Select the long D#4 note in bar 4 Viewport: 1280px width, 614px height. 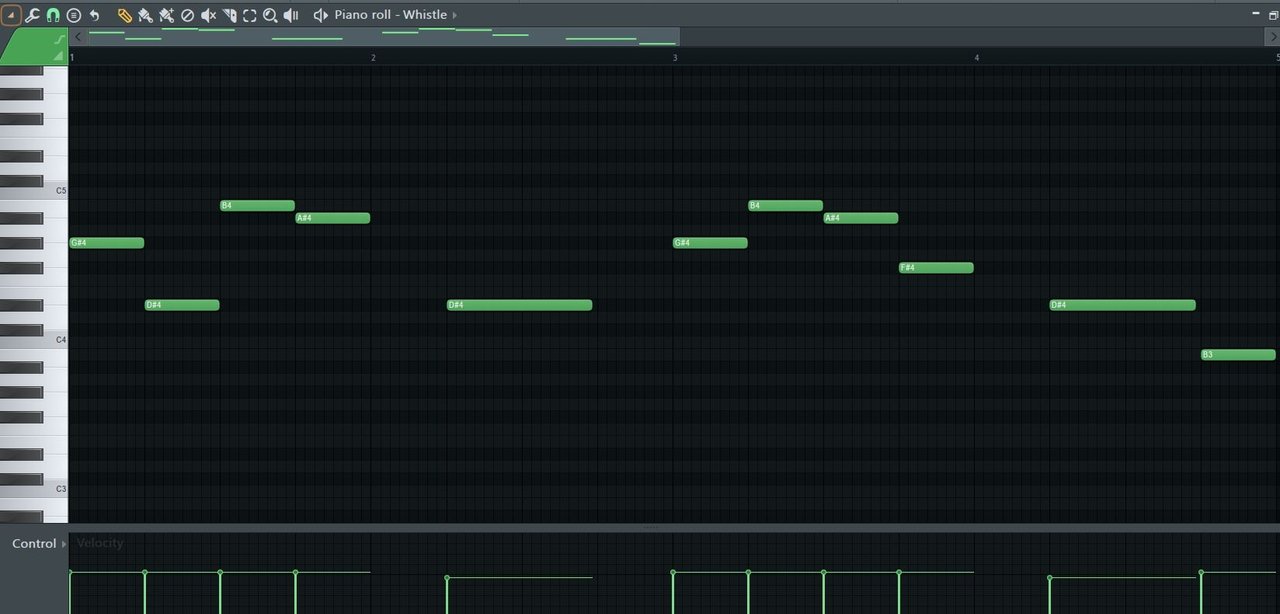tap(1123, 305)
